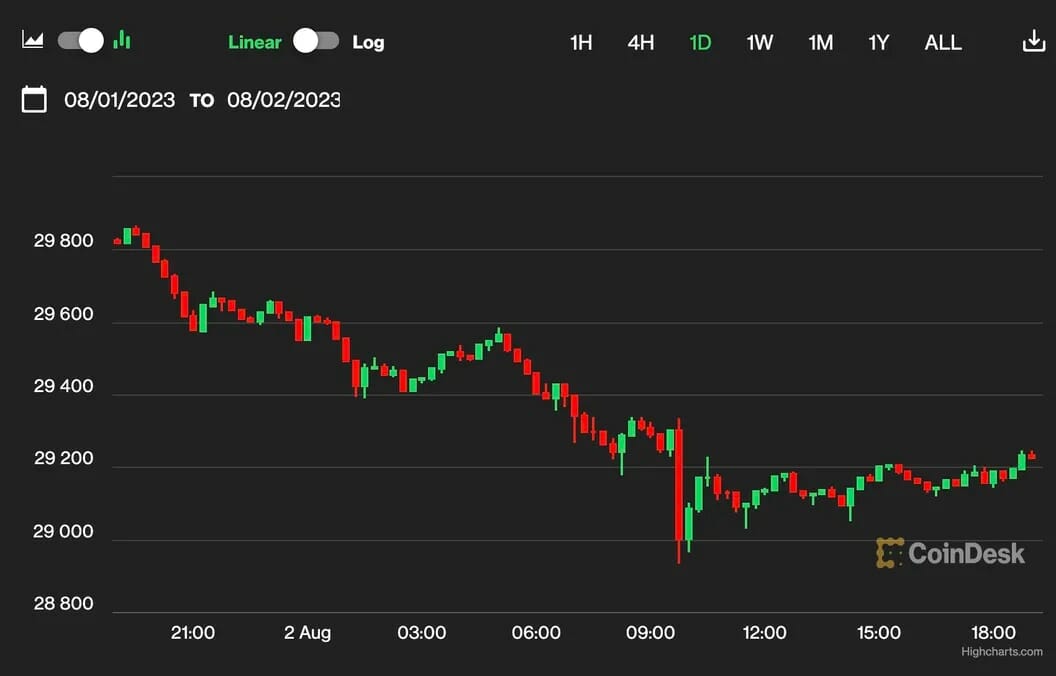
Task: Edit the end date 08/02/2023
Action: pyautogui.click(x=283, y=100)
